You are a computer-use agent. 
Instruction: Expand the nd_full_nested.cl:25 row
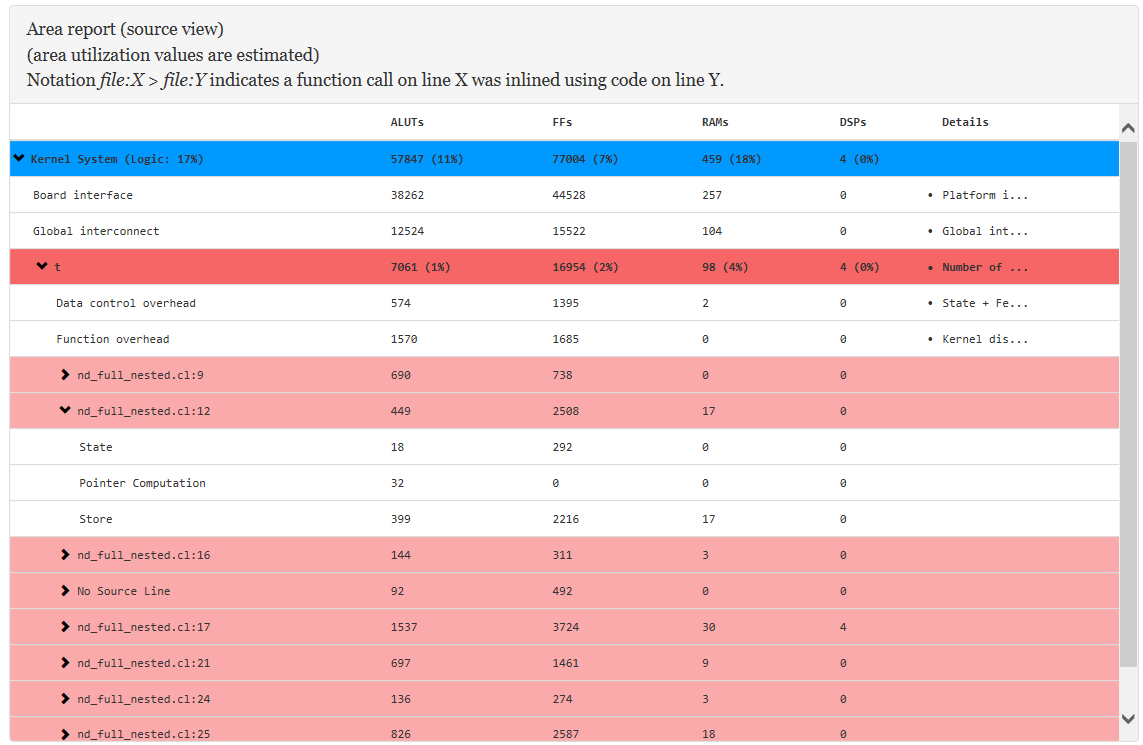coord(66,734)
